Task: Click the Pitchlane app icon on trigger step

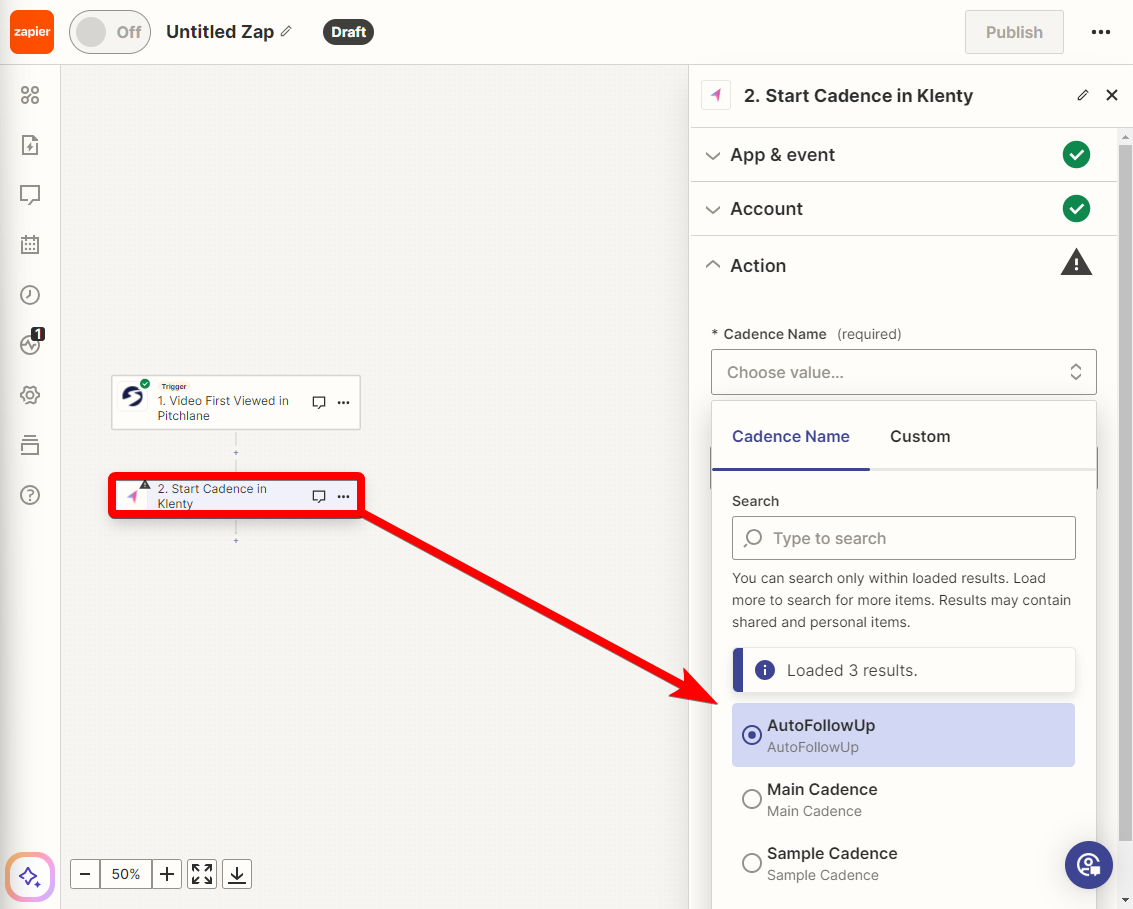Action: pos(133,396)
